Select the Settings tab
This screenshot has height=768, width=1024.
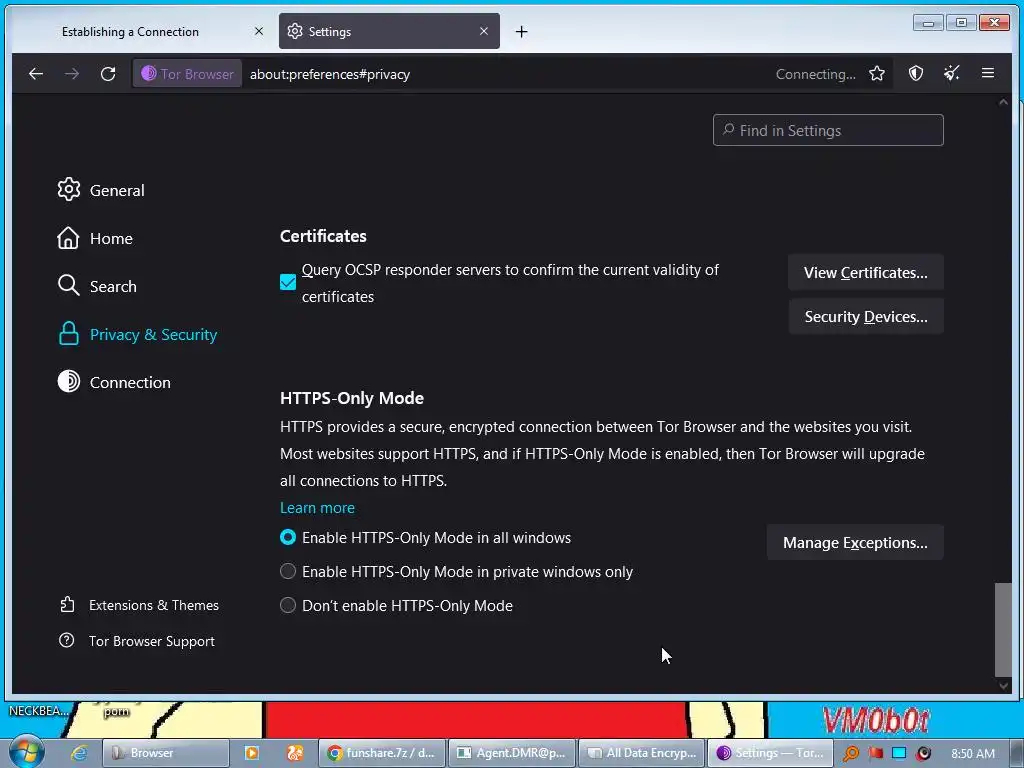click(x=389, y=31)
